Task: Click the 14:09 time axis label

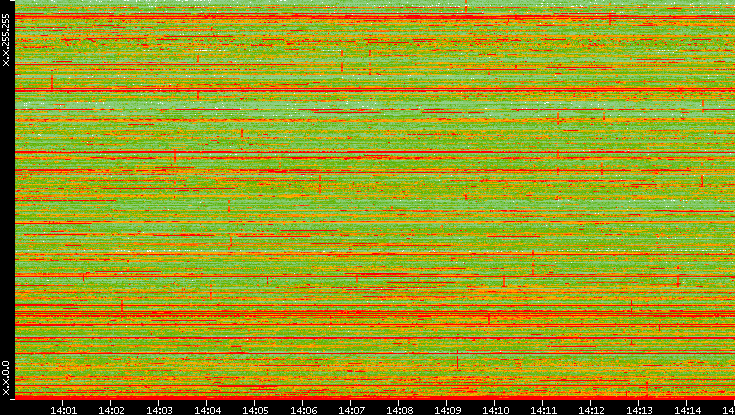Action: [x=447, y=410]
